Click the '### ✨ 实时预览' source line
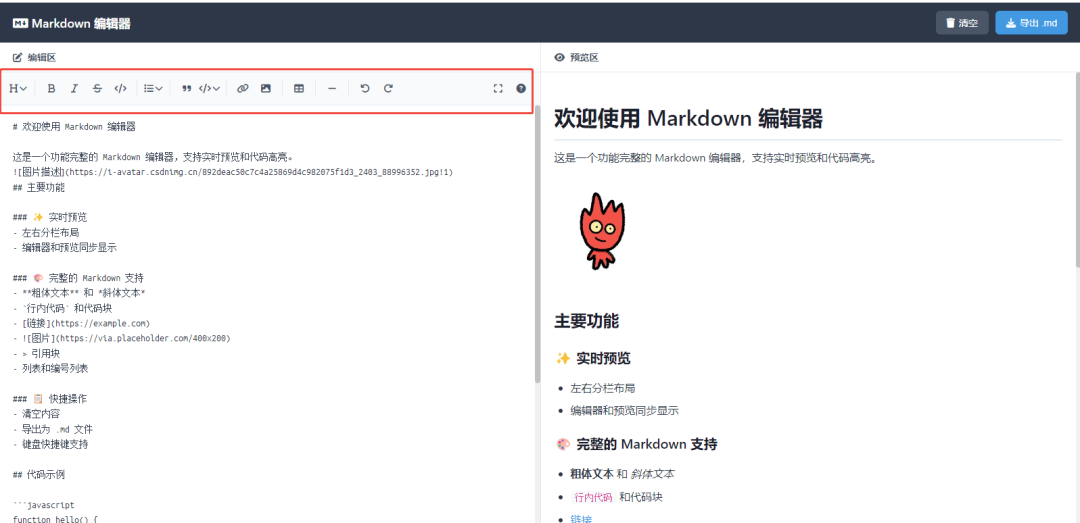 [50, 218]
